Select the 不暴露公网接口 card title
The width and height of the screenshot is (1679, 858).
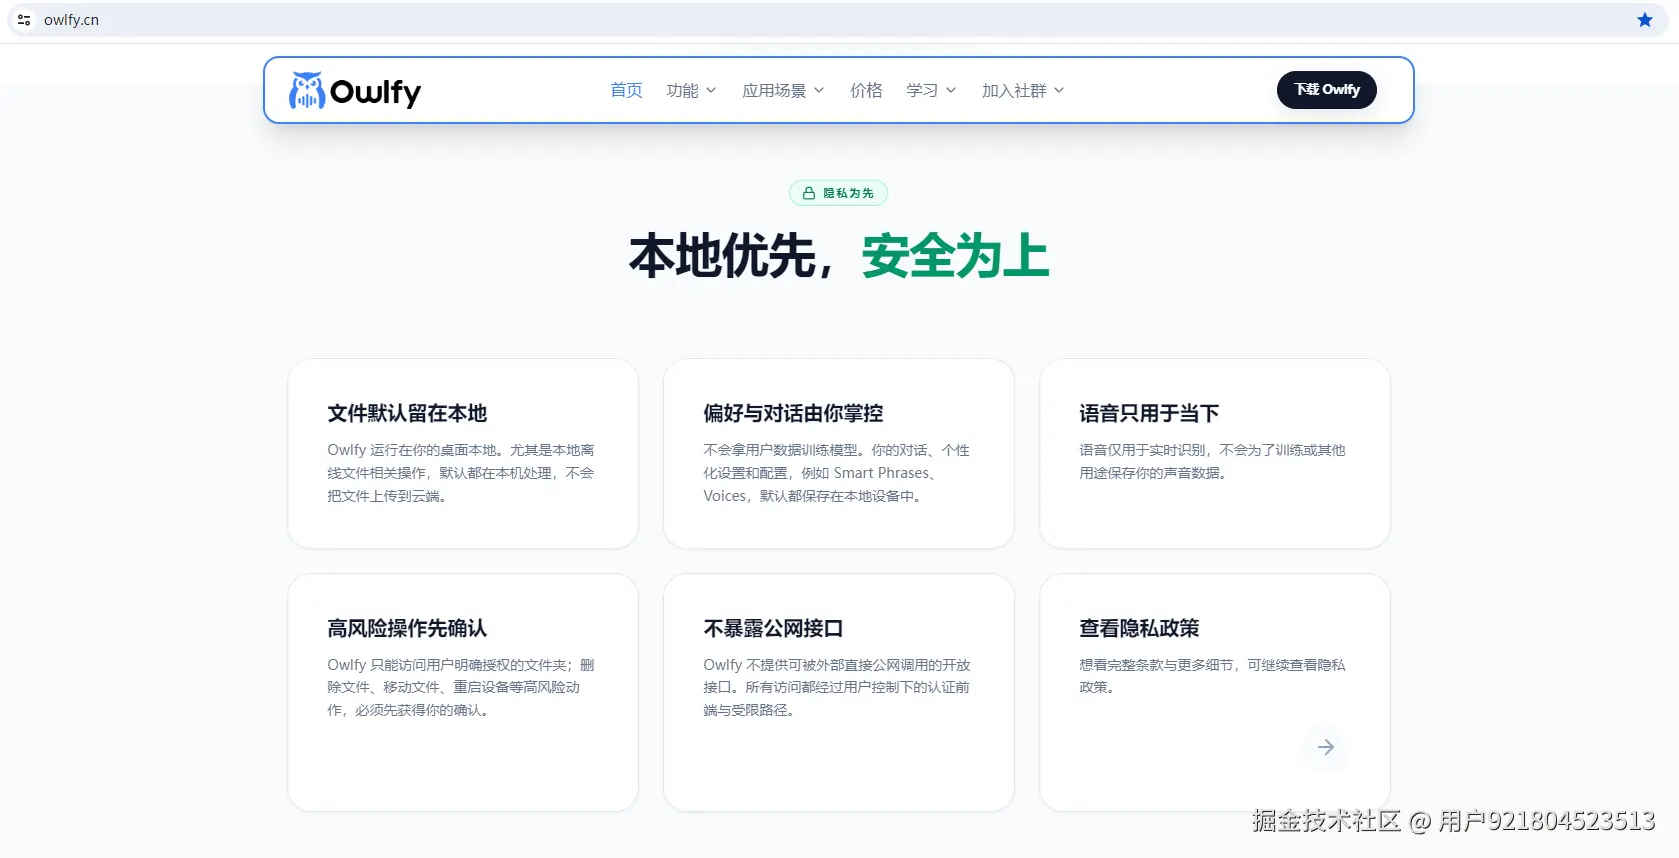pos(773,628)
